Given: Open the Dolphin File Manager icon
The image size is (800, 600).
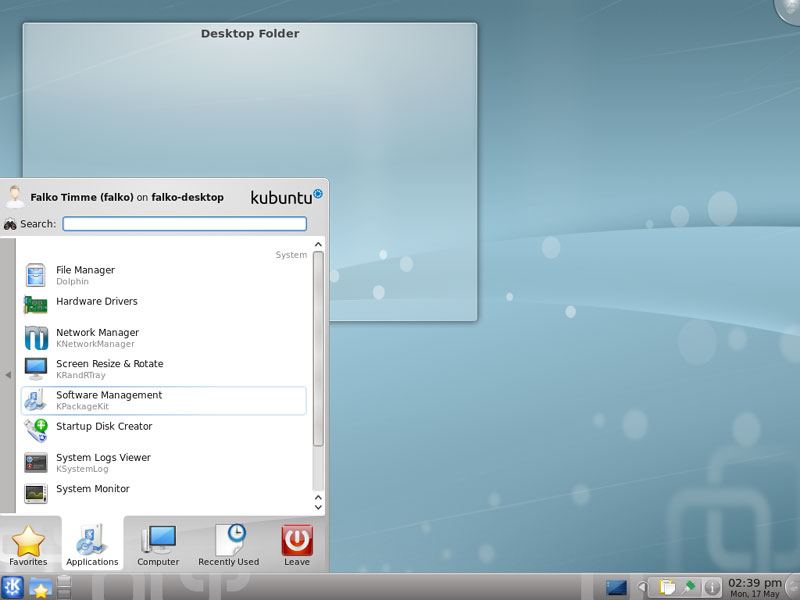Looking at the screenshot, I should click(36, 275).
